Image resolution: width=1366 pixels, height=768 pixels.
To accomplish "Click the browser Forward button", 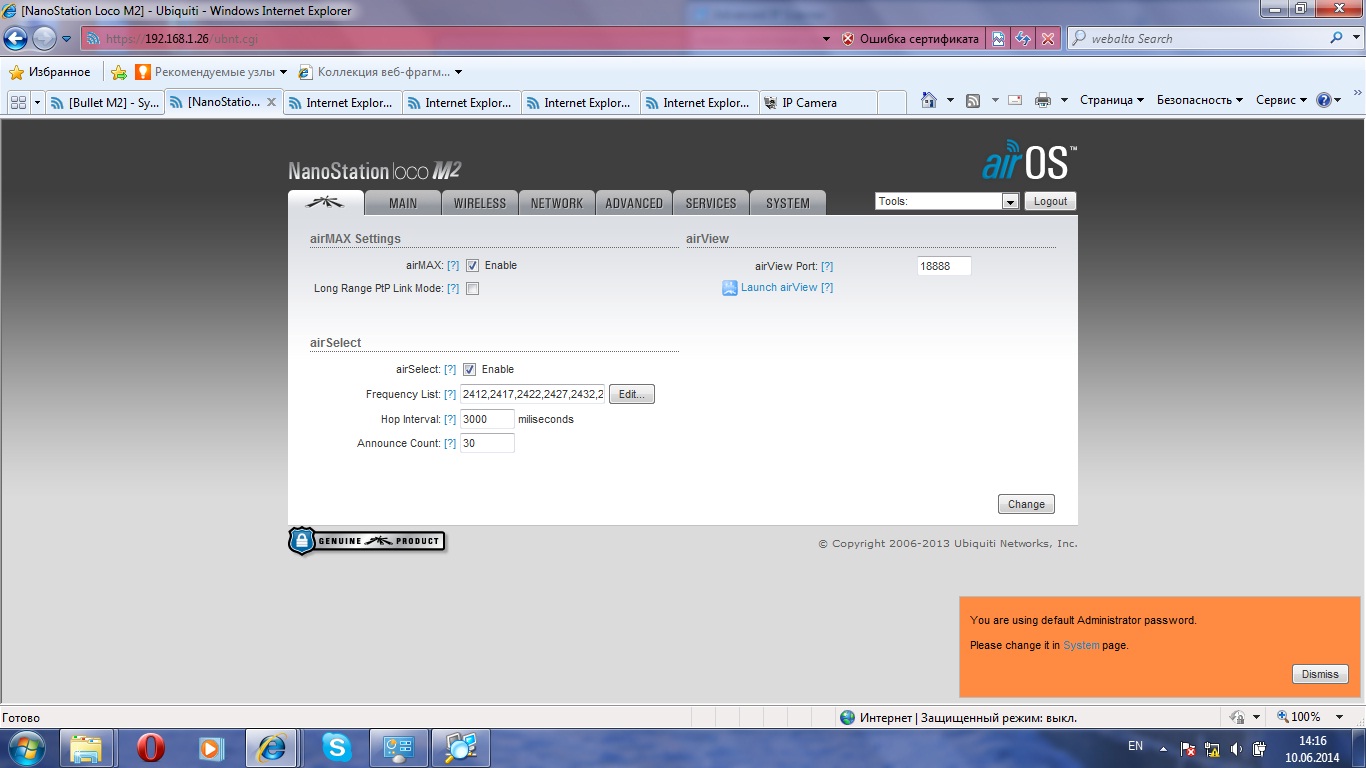I will coord(44,39).
